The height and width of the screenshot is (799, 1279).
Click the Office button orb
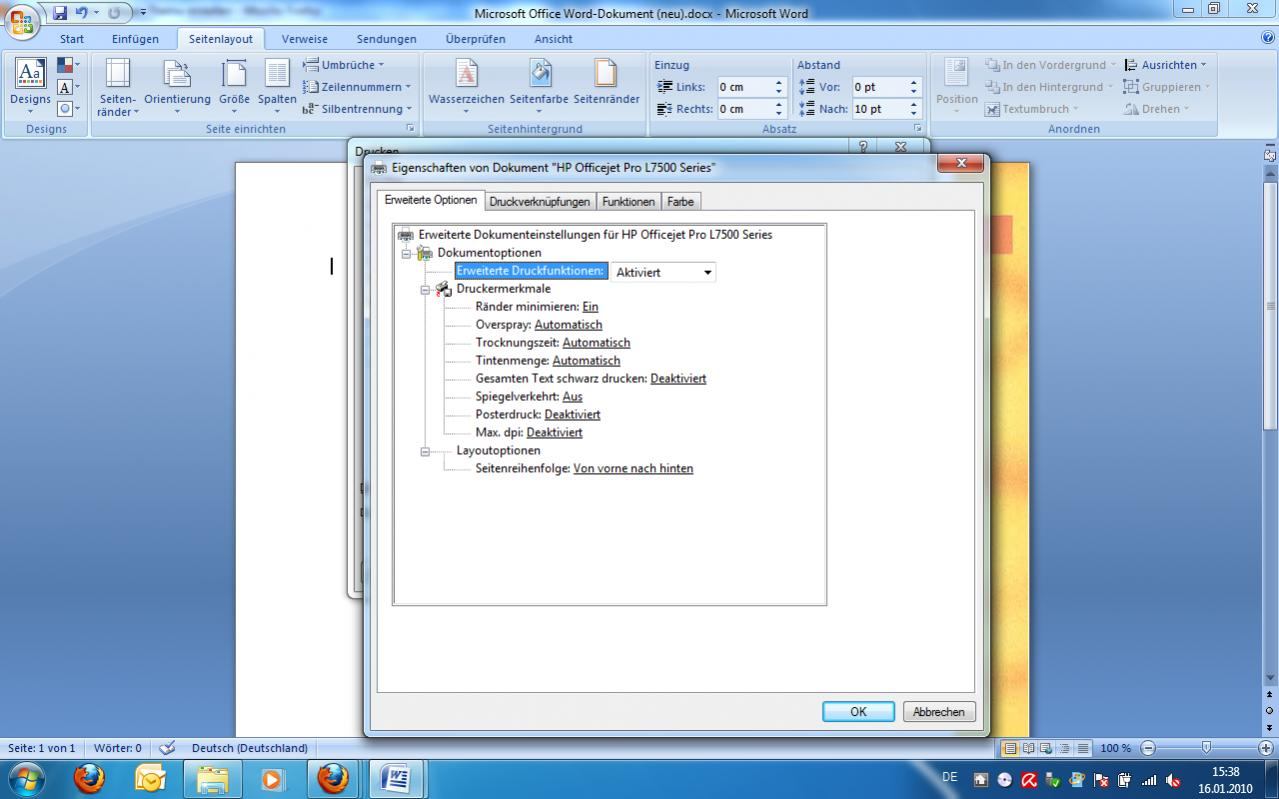coord(23,22)
